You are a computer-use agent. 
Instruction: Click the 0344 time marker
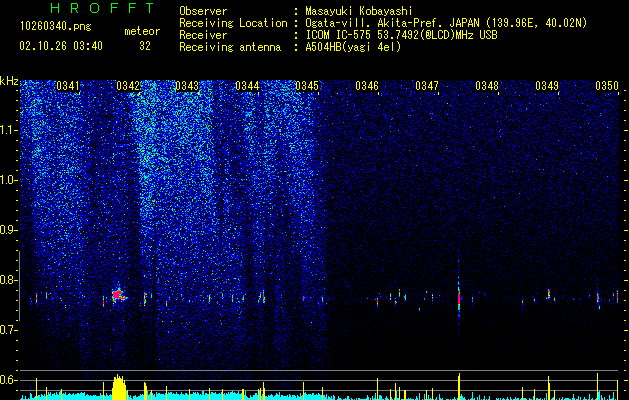247,86
